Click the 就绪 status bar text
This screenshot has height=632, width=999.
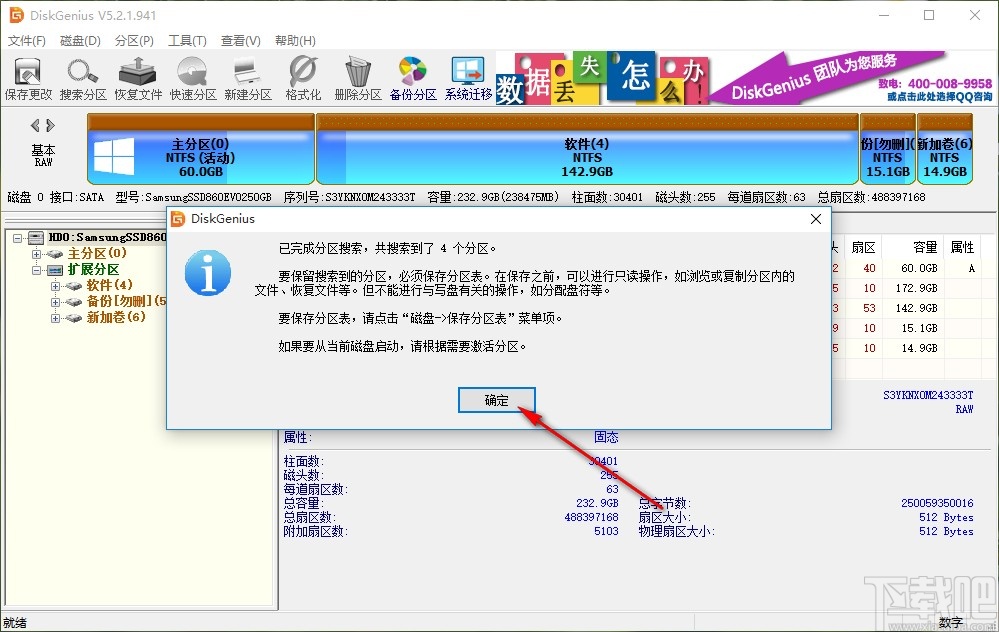pos(15,622)
